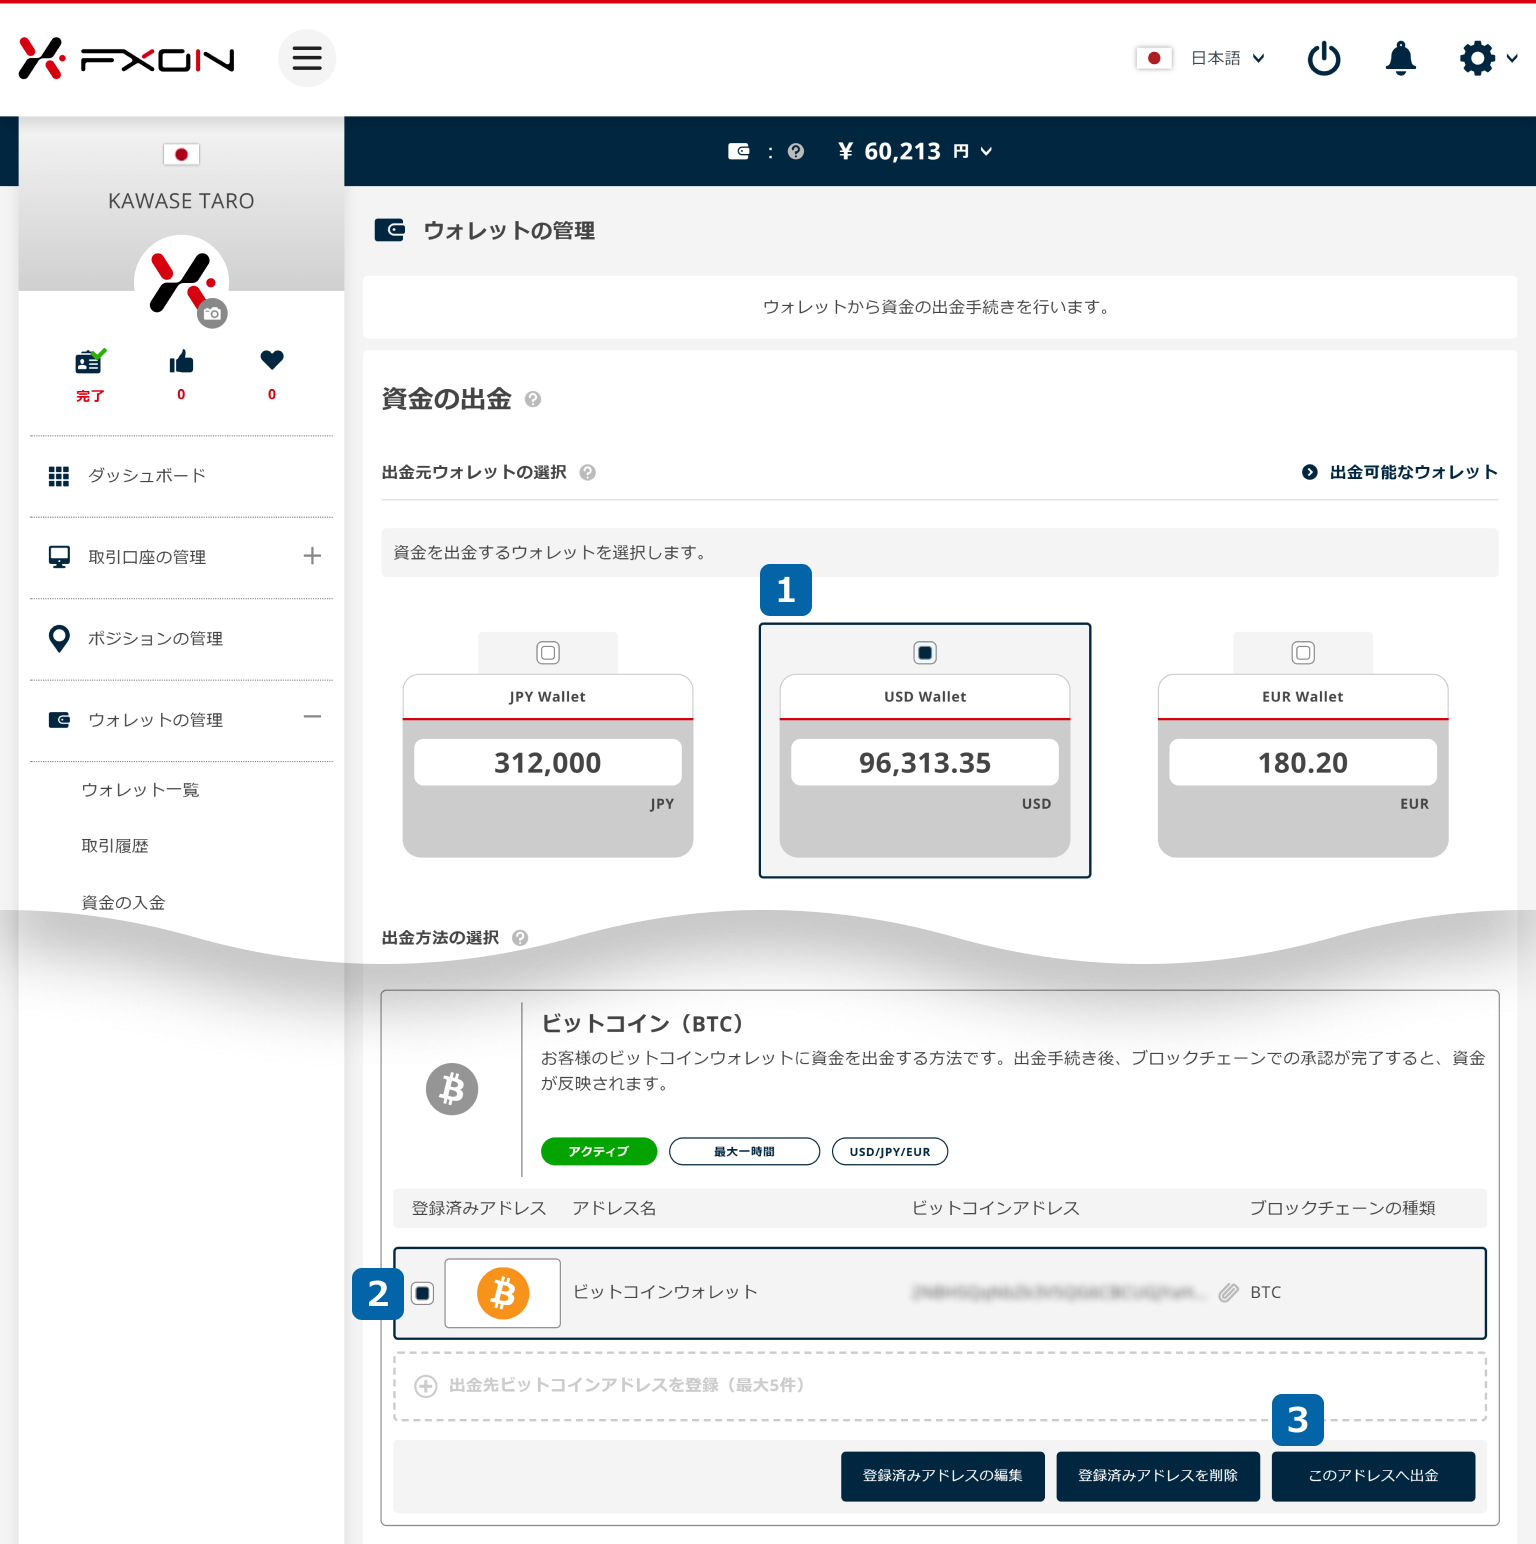Viewport: 1536px width, 1544px height.
Task: Collapse ウォレットの管理 with minus sign
Action: click(x=312, y=717)
